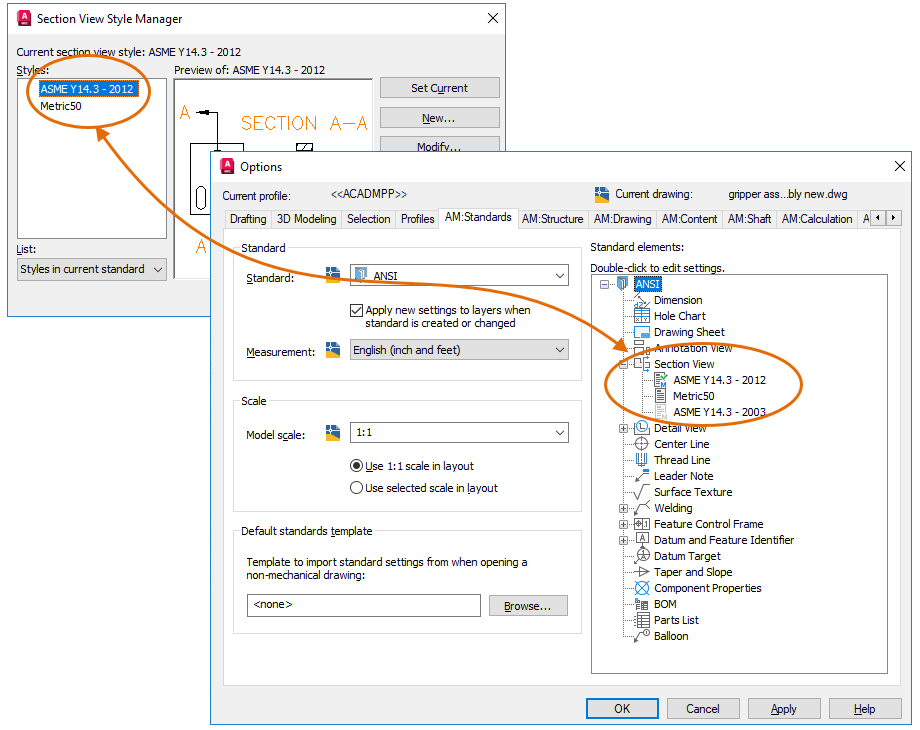This screenshot has width=920, height=730.
Task: Toggle Apply new settings to layers checkbox
Action: click(356, 310)
